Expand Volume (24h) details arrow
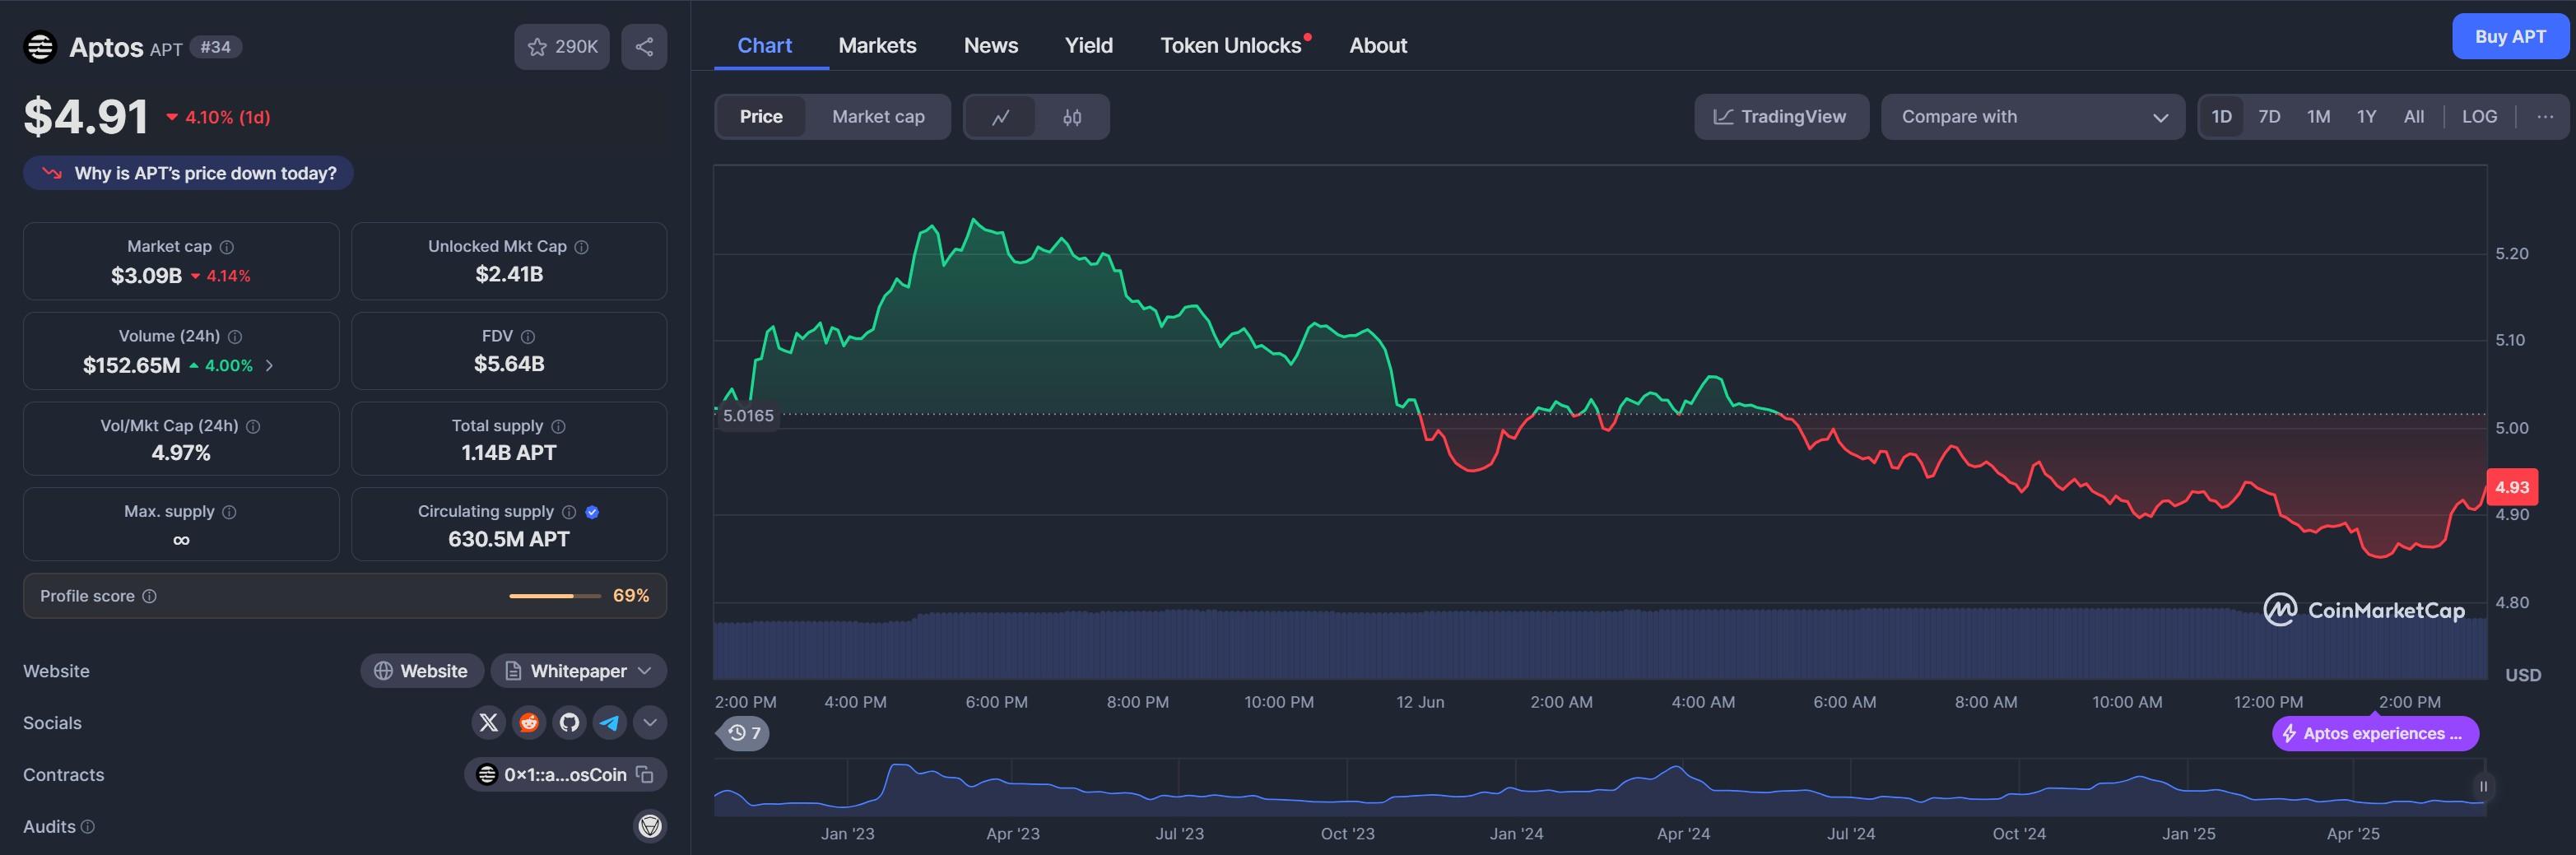2576x855 pixels. 269,366
